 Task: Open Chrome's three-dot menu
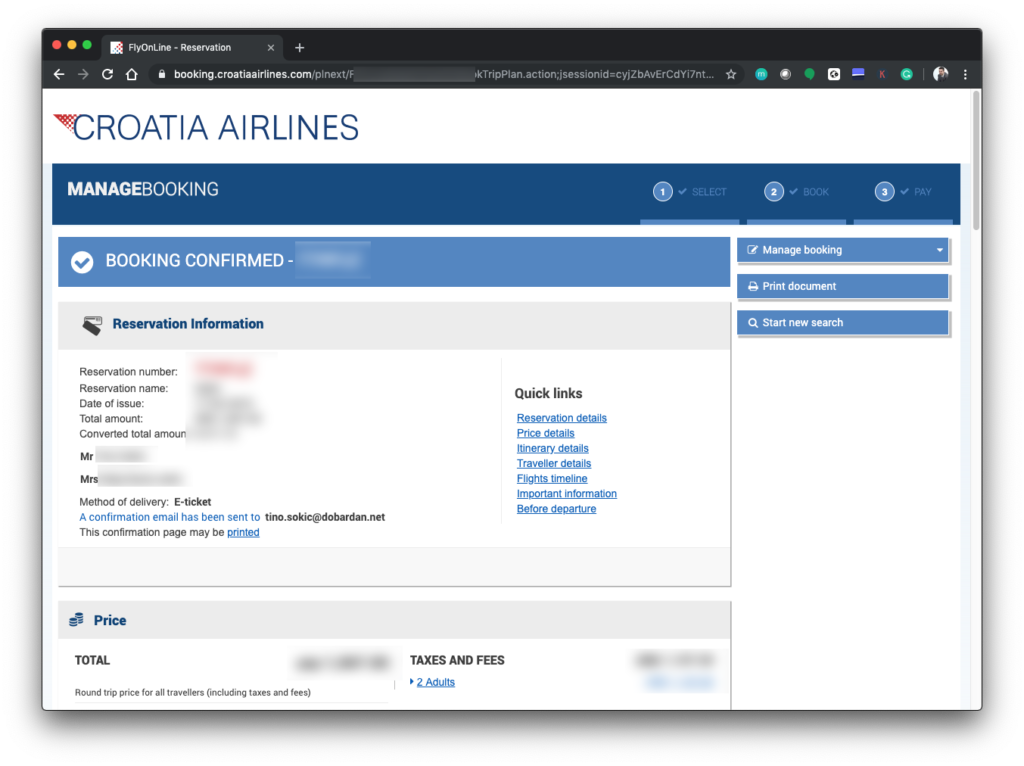pyautogui.click(x=965, y=74)
